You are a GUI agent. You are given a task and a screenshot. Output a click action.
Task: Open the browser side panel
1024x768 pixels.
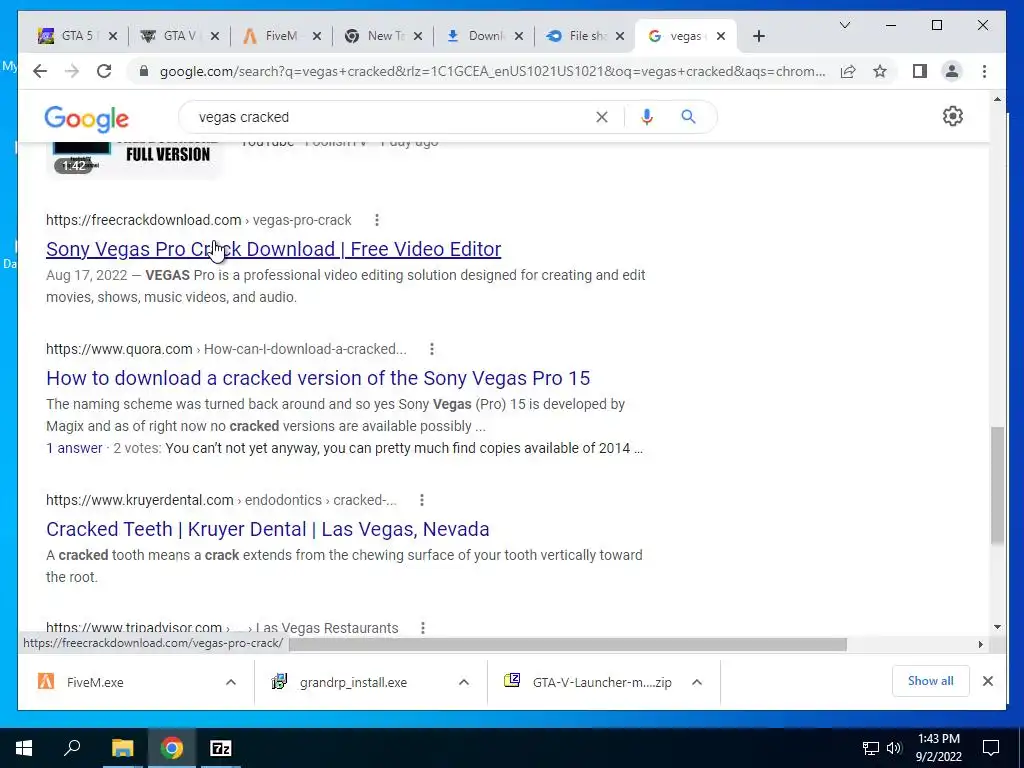pyautogui.click(x=920, y=71)
